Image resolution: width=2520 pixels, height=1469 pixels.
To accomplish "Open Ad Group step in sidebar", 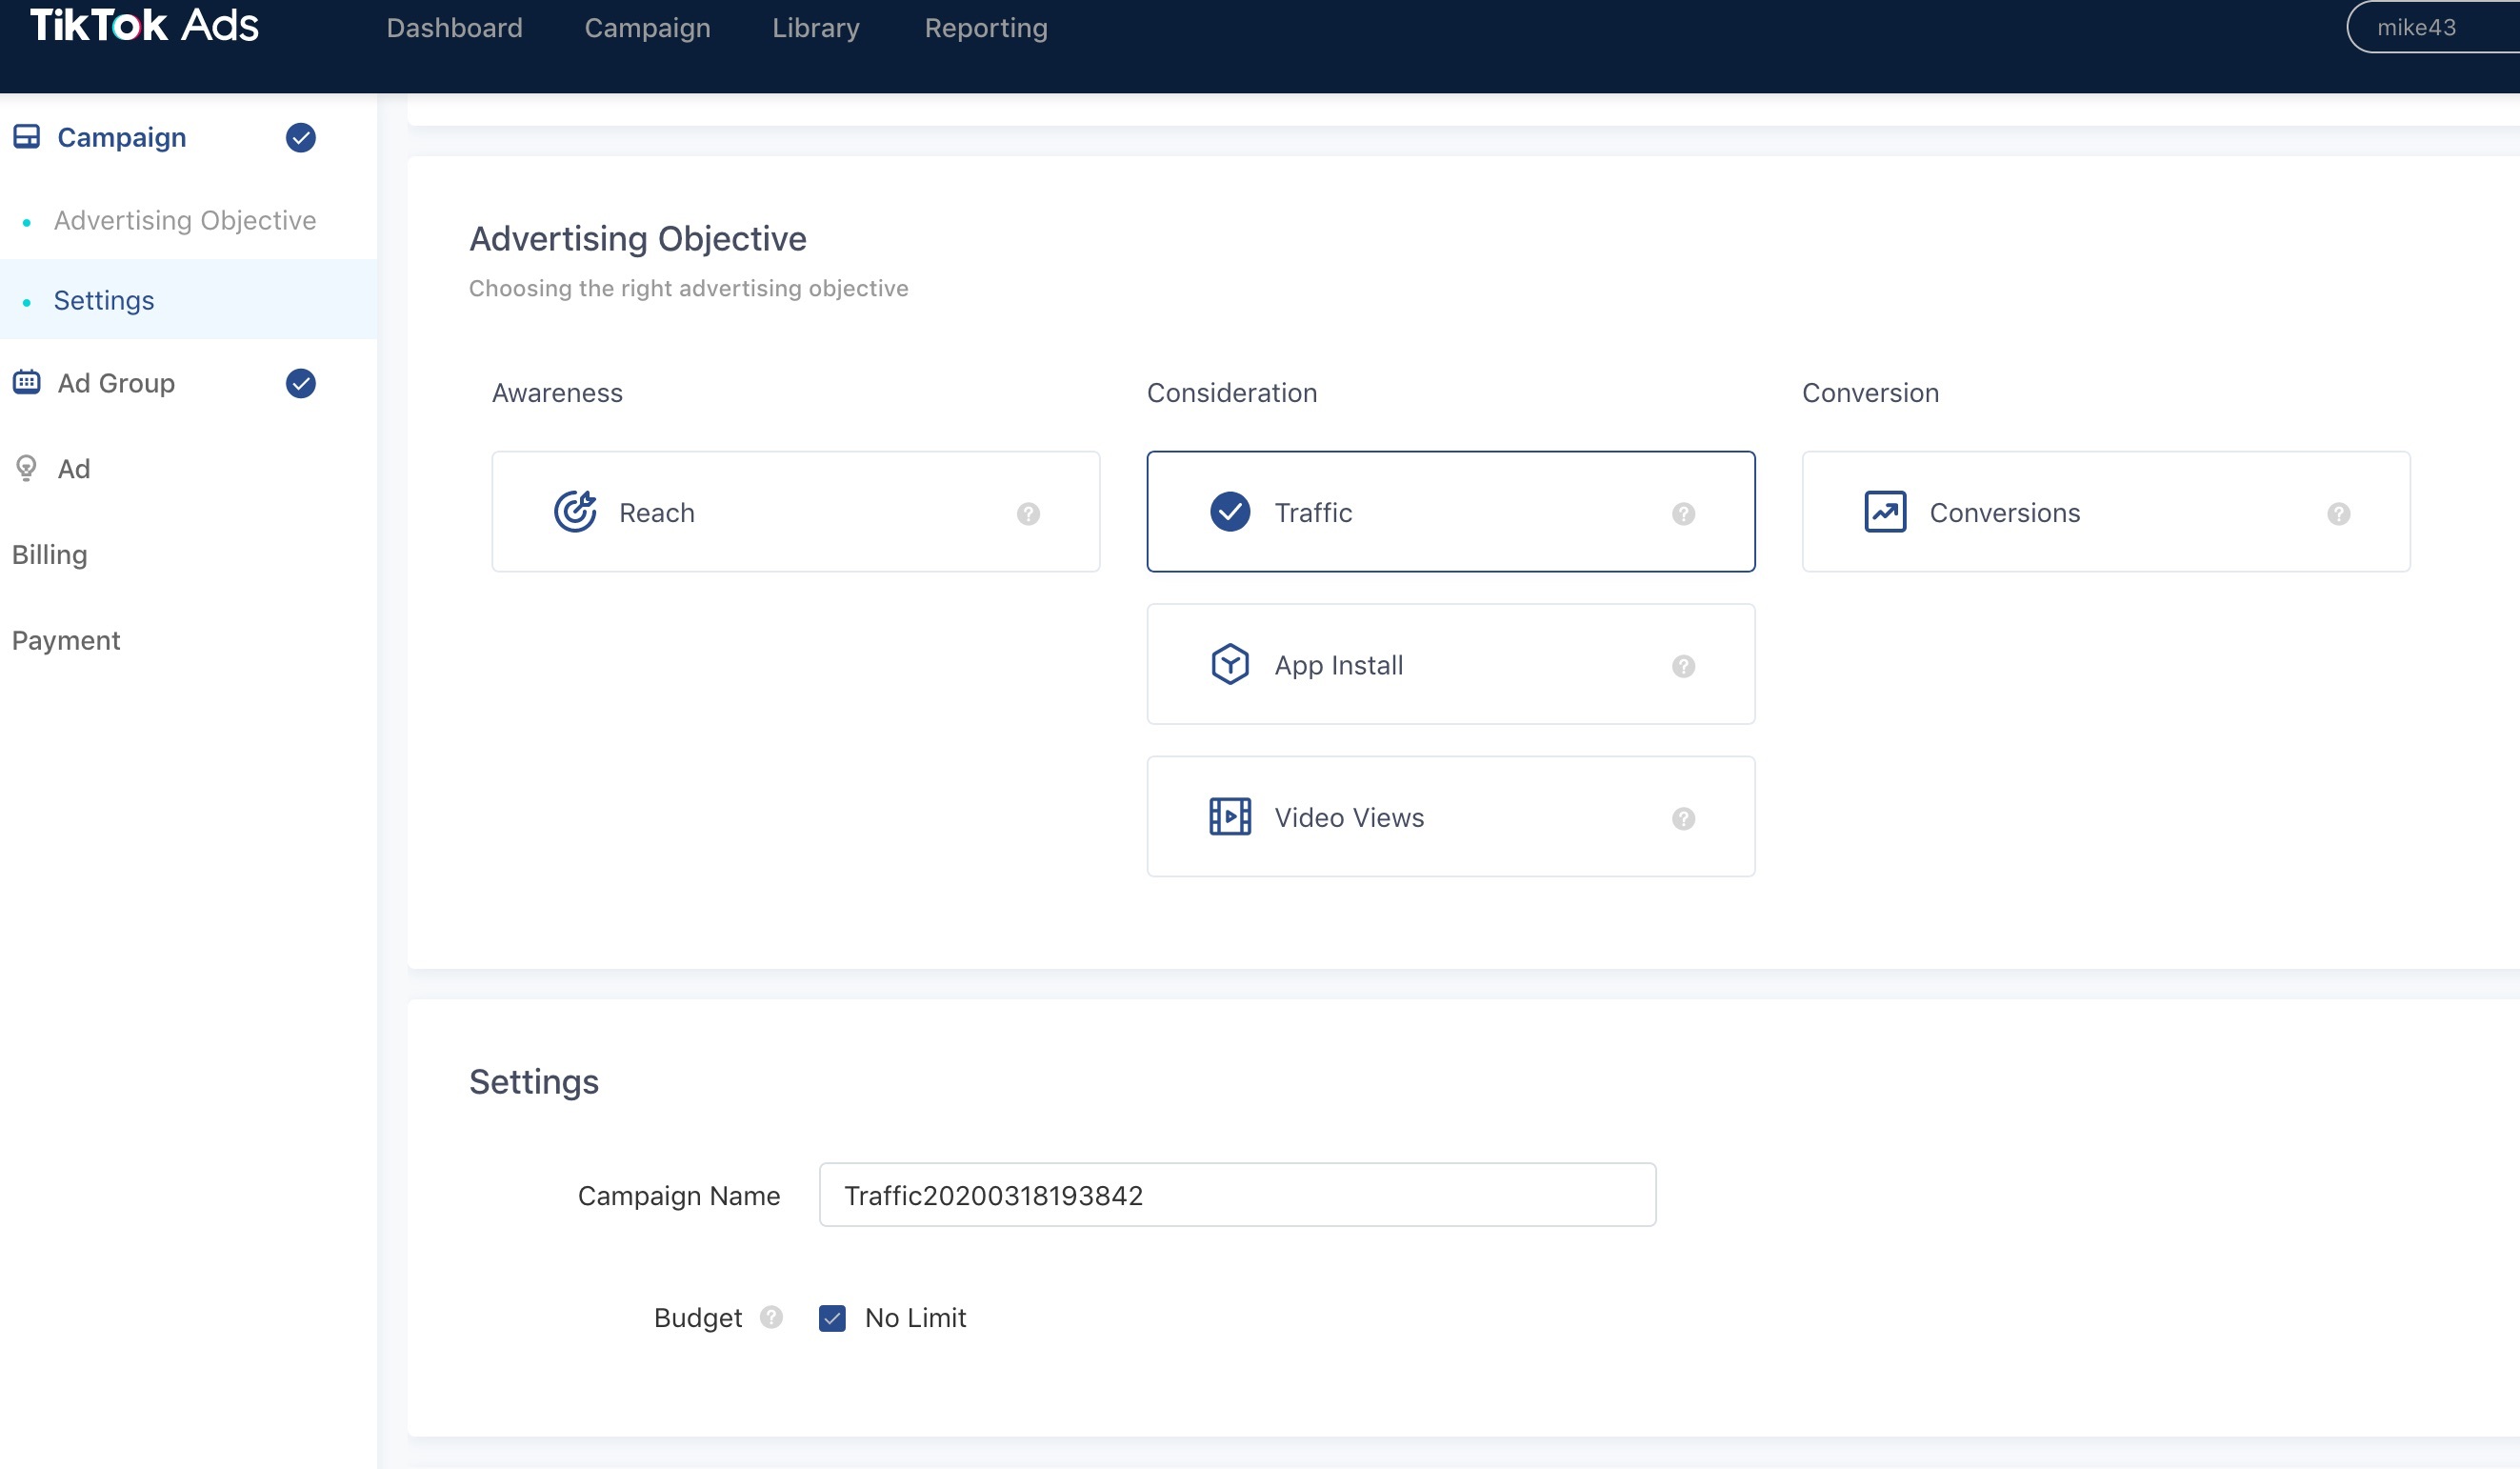I will coord(116,383).
